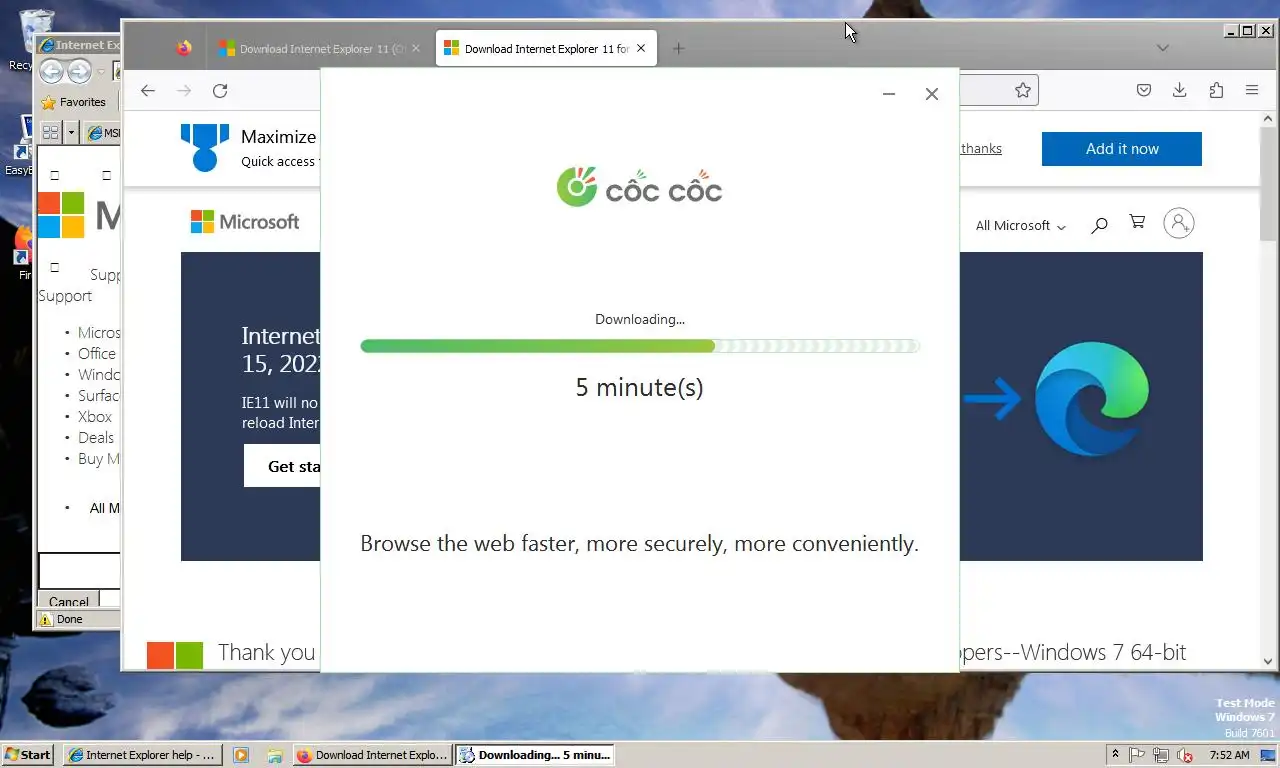Click Quick Tabs icon in Internet Explorer
Viewport: 1280px width, 768px height.
[x=51, y=132]
